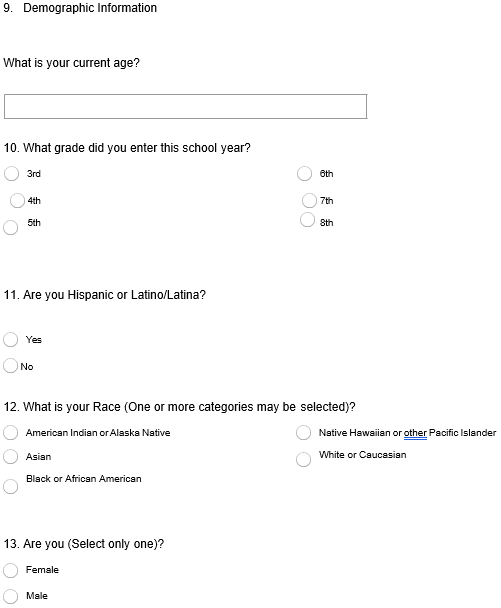Select No for Hispanic or Latino
The height and width of the screenshot is (608, 501).
(x=10, y=366)
